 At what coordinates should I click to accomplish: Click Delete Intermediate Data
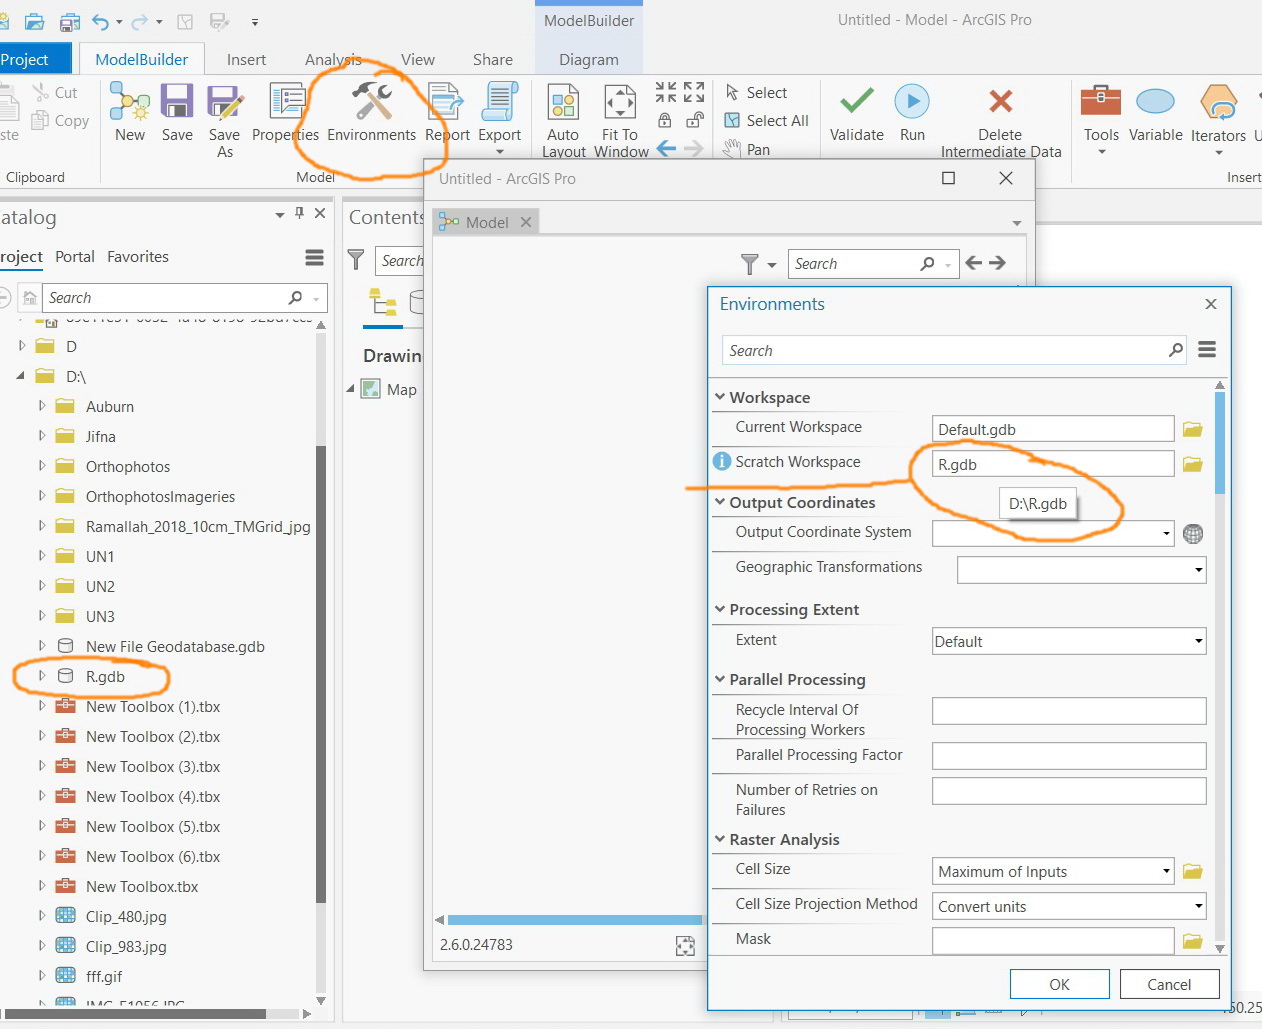coord(1000,120)
